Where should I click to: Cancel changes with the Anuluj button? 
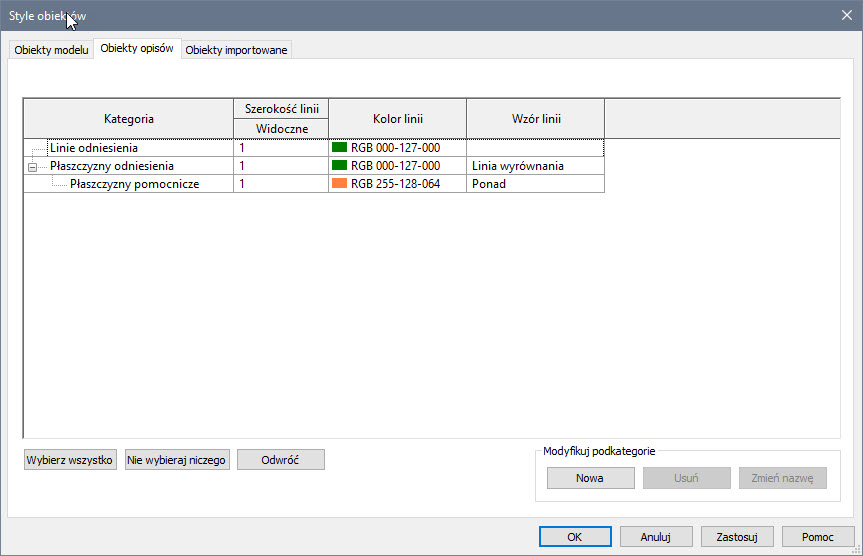point(656,536)
